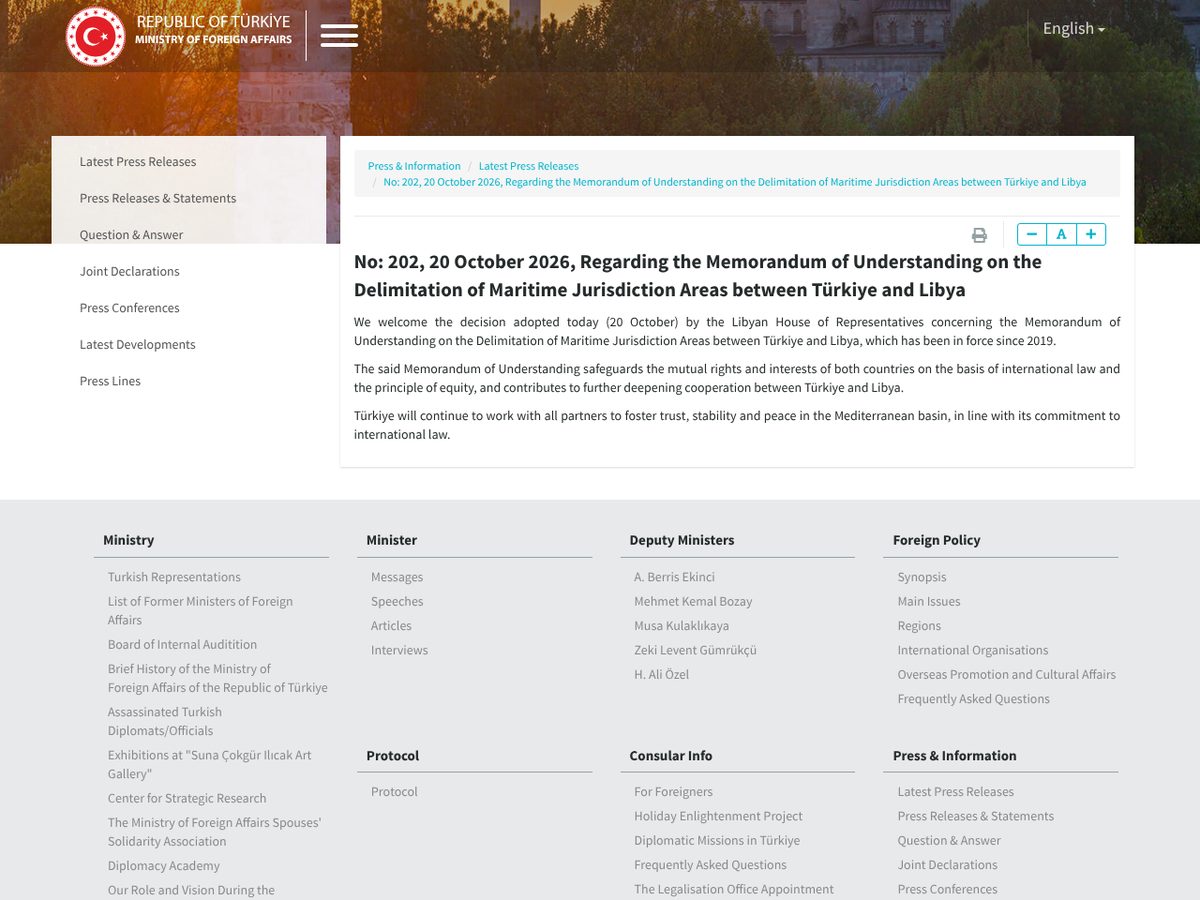Open International Organisations link
Image resolution: width=1200 pixels, height=900 pixels.
coord(973,650)
